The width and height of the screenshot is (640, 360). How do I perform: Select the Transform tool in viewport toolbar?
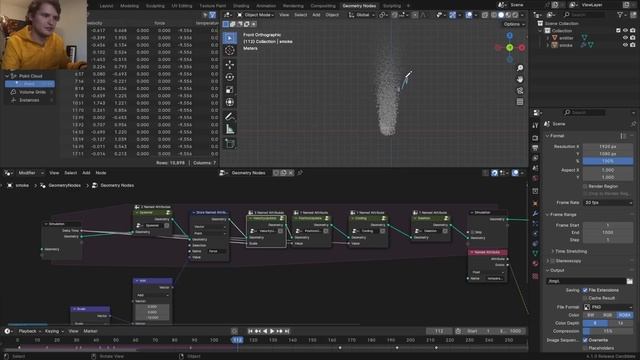tap(230, 102)
